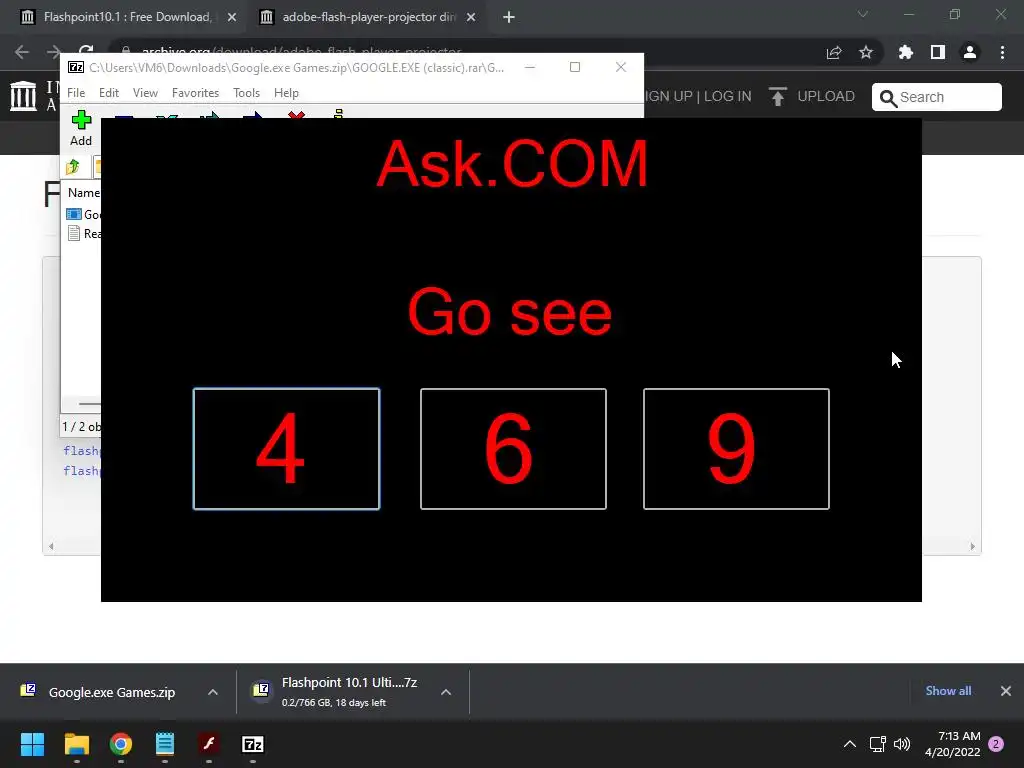Open 7-Zip from the taskbar

point(253,744)
